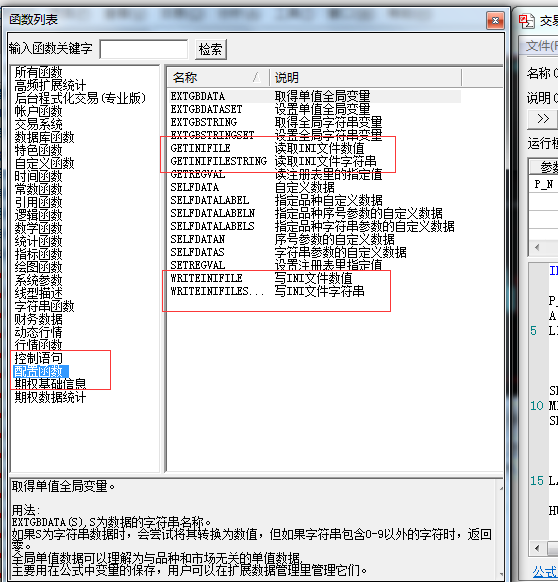The width and height of the screenshot is (558, 582).
Task: Select the WRITEINIFILES... function row
Action: [x=315, y=291]
